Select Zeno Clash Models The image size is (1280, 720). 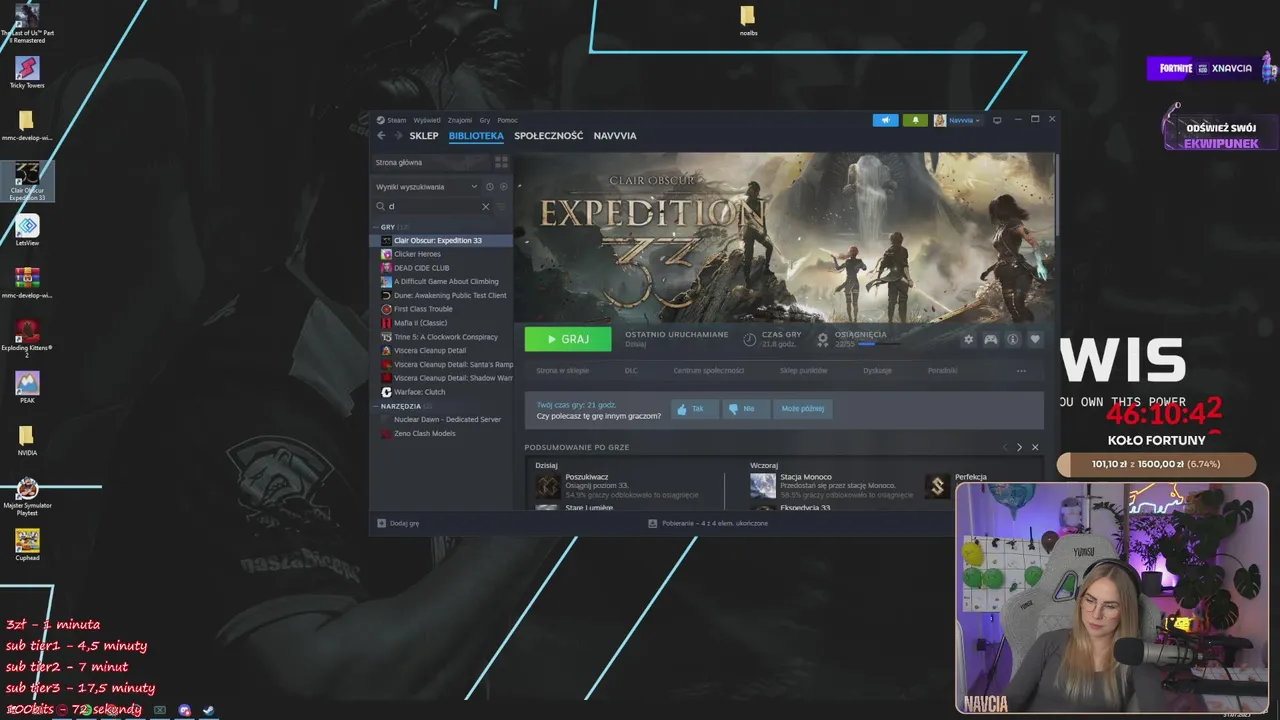point(441,433)
